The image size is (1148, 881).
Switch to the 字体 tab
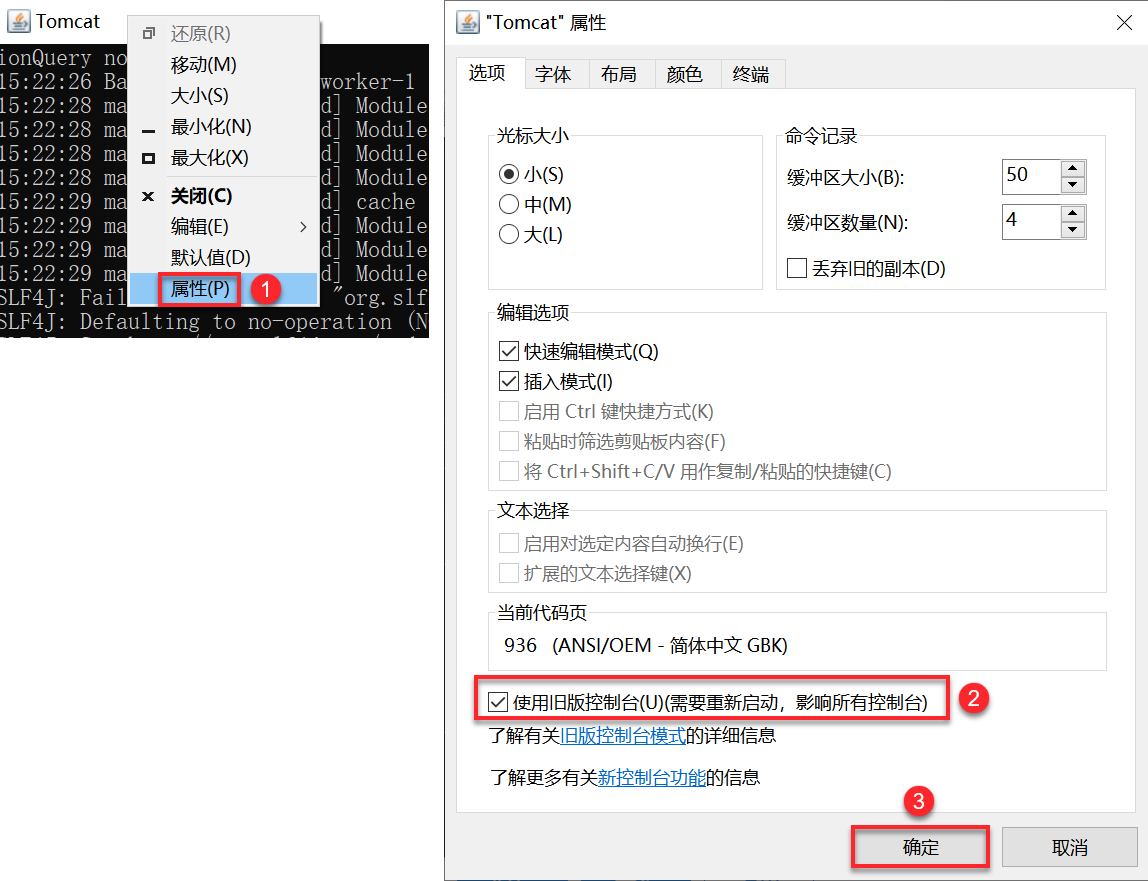[554, 74]
